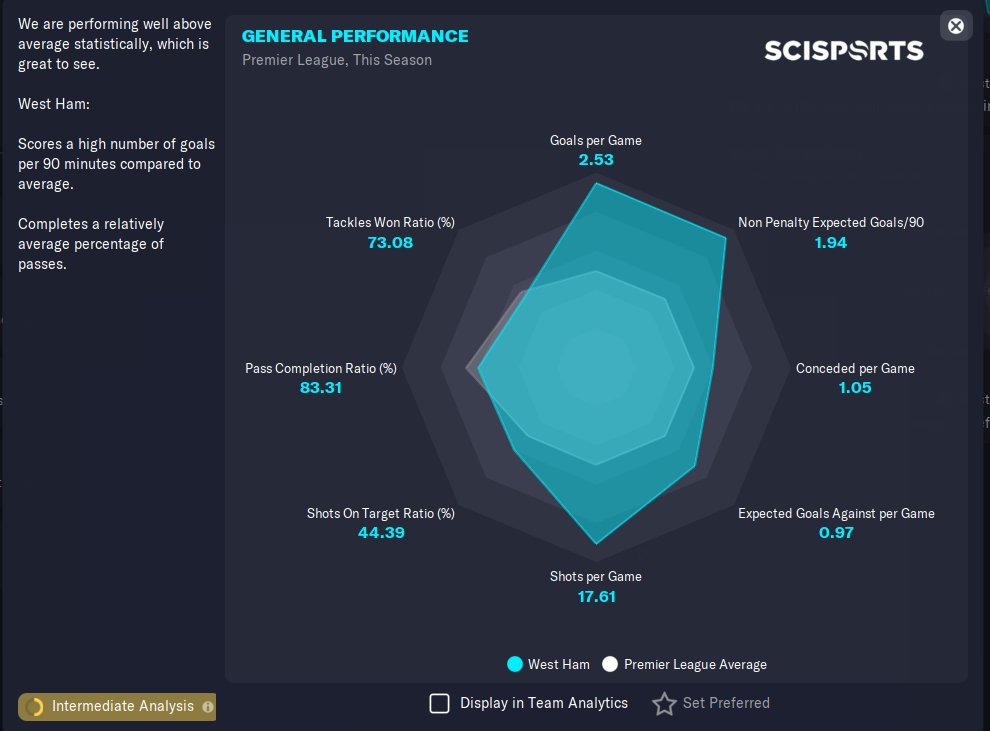Toggle Premier League Average legend label
990x731 pixels.
point(695,664)
